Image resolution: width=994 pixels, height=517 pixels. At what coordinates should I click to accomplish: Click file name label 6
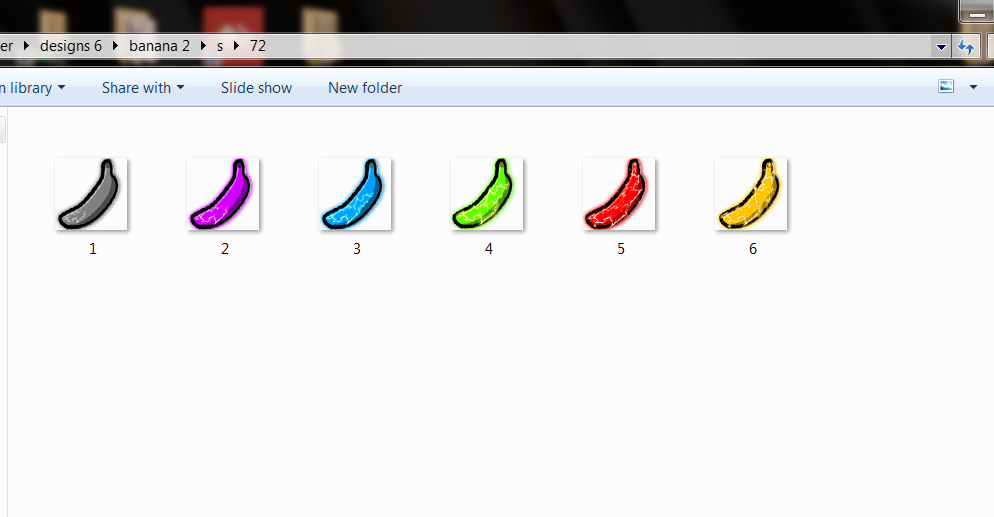coord(752,249)
